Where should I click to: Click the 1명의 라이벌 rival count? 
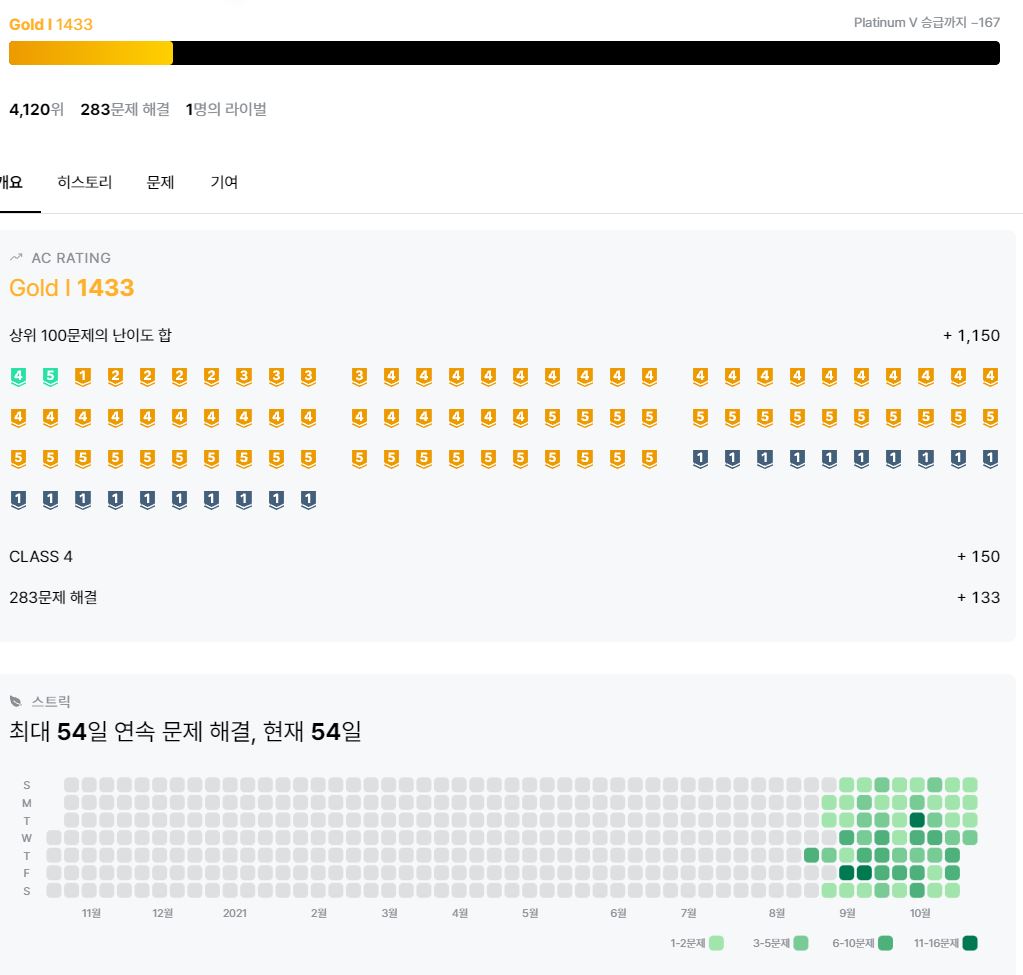[226, 109]
